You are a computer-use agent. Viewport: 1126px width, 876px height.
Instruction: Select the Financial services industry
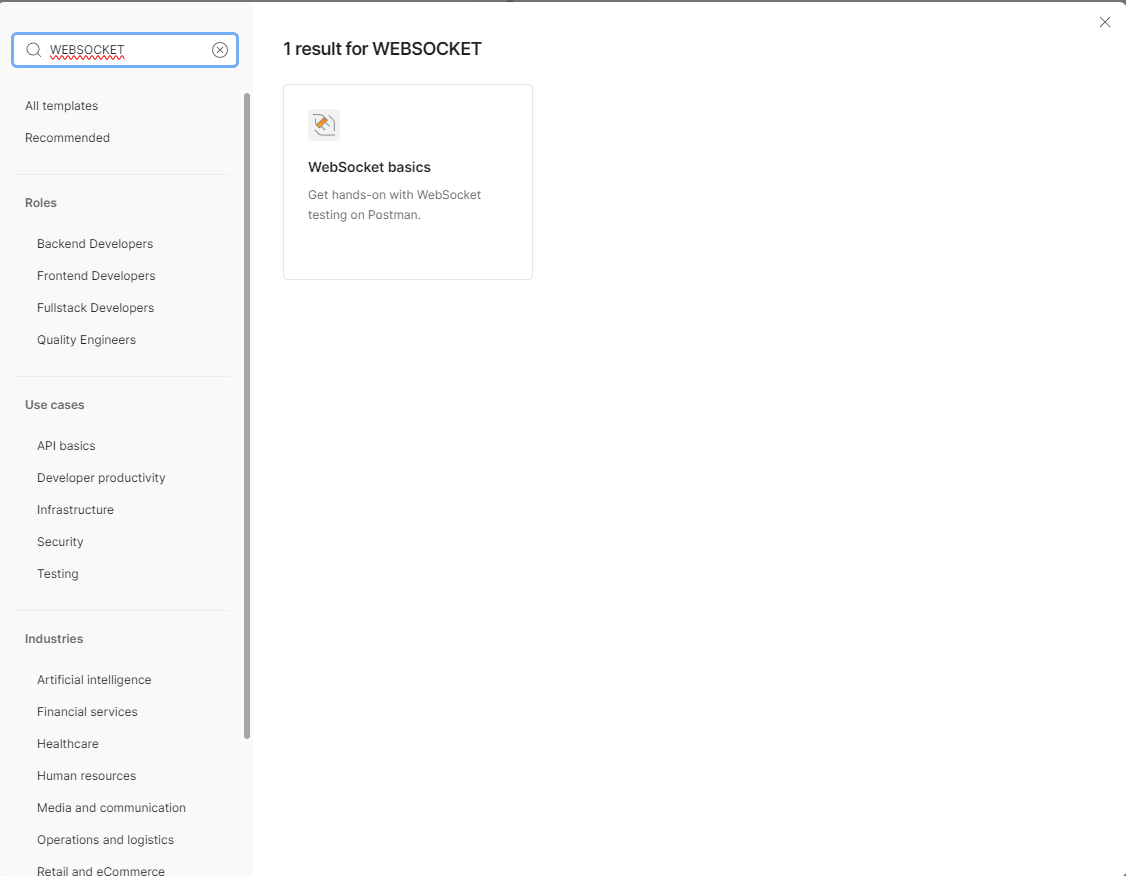(87, 711)
